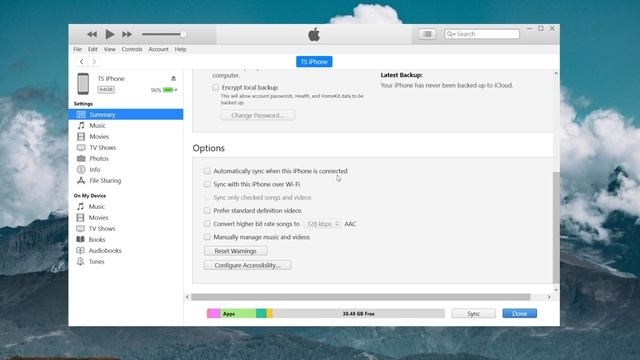Open the View menu

coord(109,49)
